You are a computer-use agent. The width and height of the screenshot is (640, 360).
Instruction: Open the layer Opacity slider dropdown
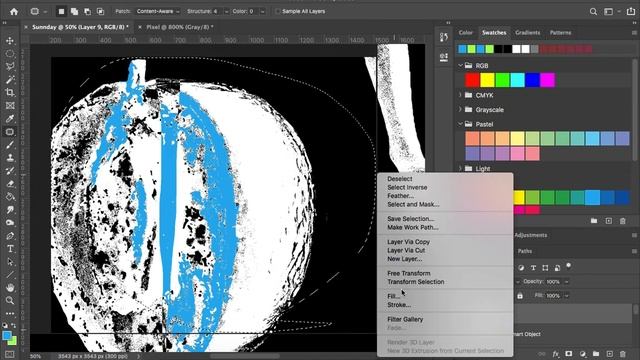tap(567, 282)
